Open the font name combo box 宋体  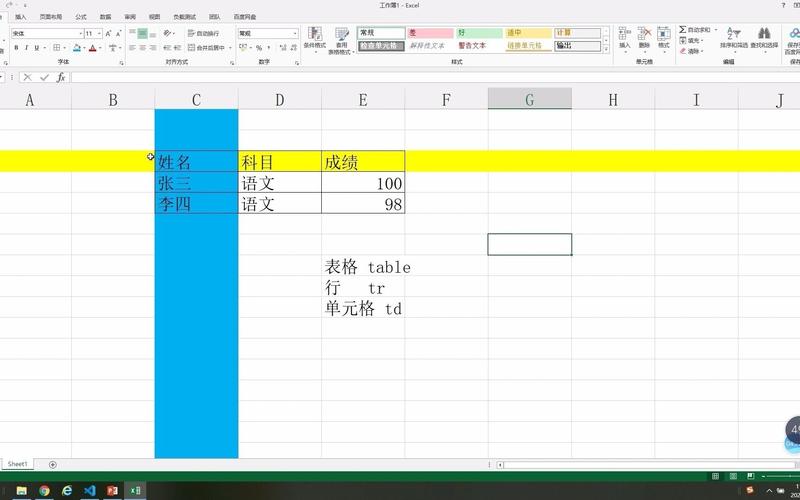(x=47, y=33)
